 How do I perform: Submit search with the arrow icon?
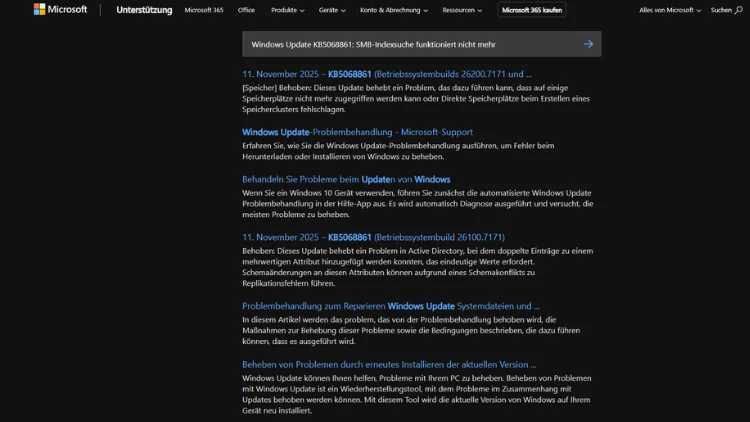[x=588, y=44]
